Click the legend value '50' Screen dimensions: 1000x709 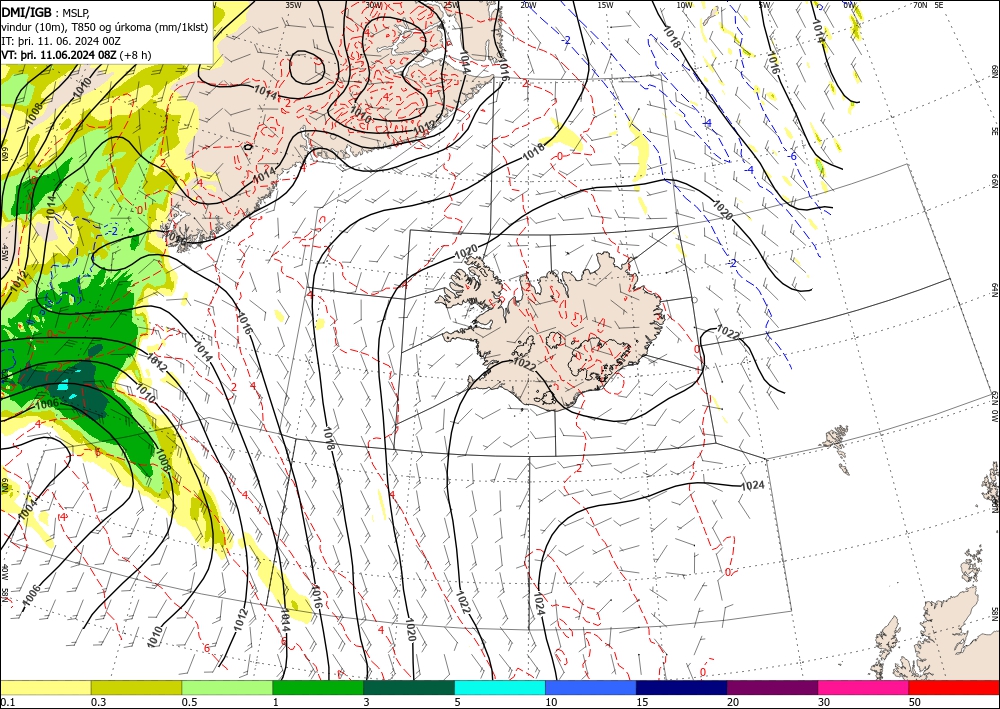point(915,702)
